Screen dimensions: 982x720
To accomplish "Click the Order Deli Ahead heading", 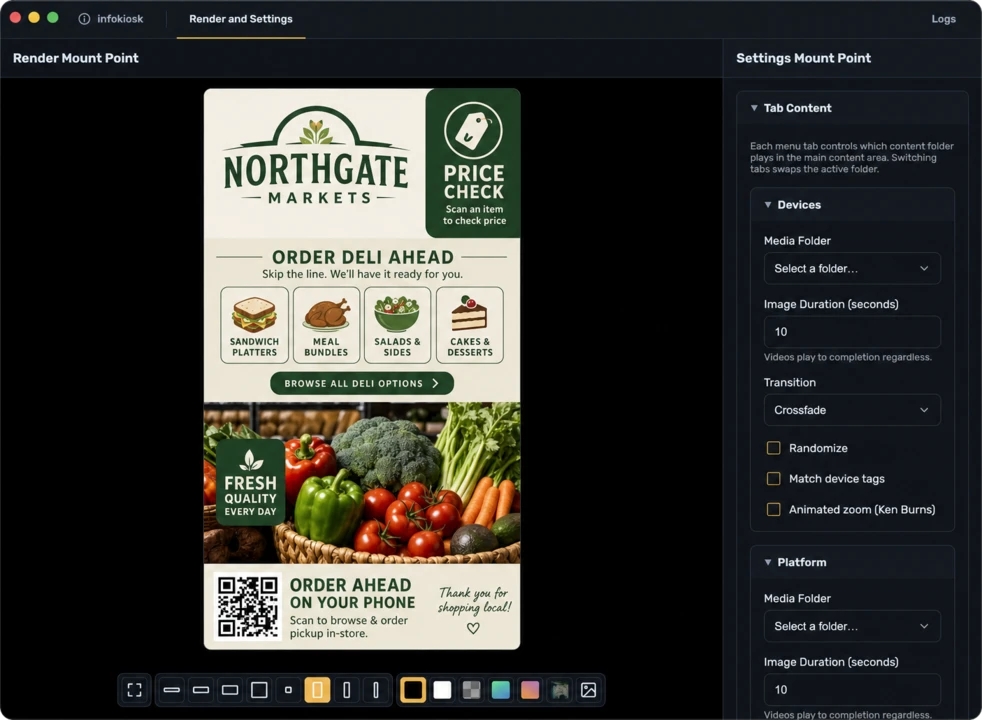I will pos(363,257).
